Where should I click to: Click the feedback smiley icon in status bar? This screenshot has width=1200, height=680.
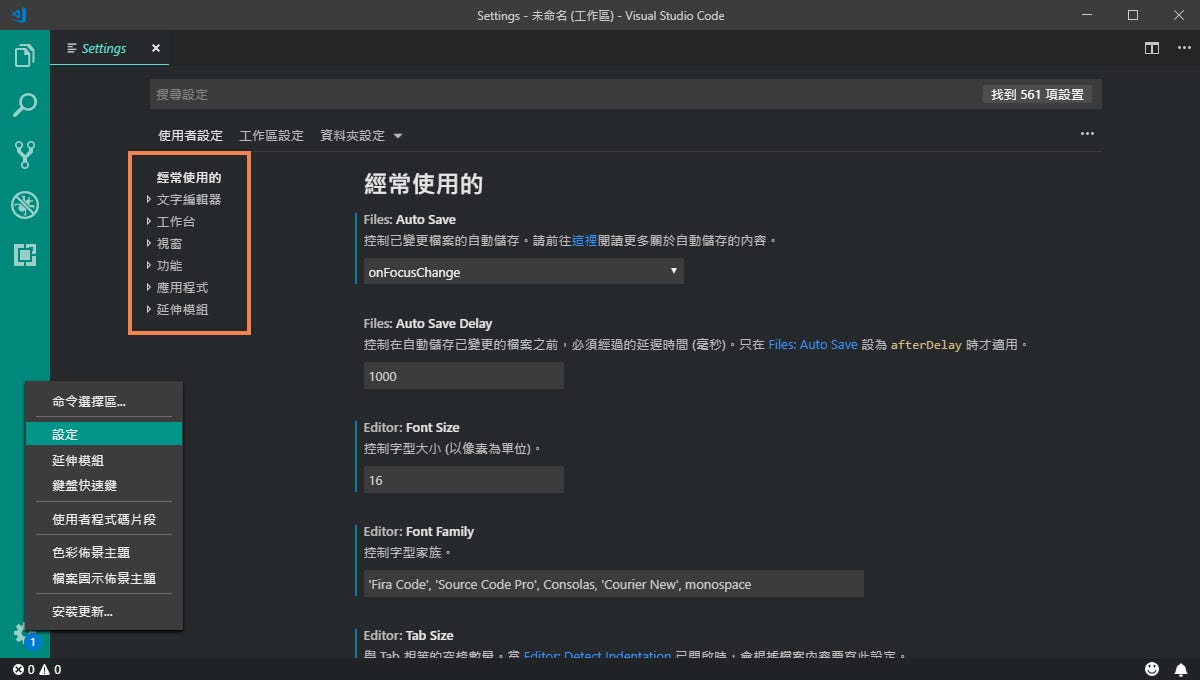(1152, 669)
